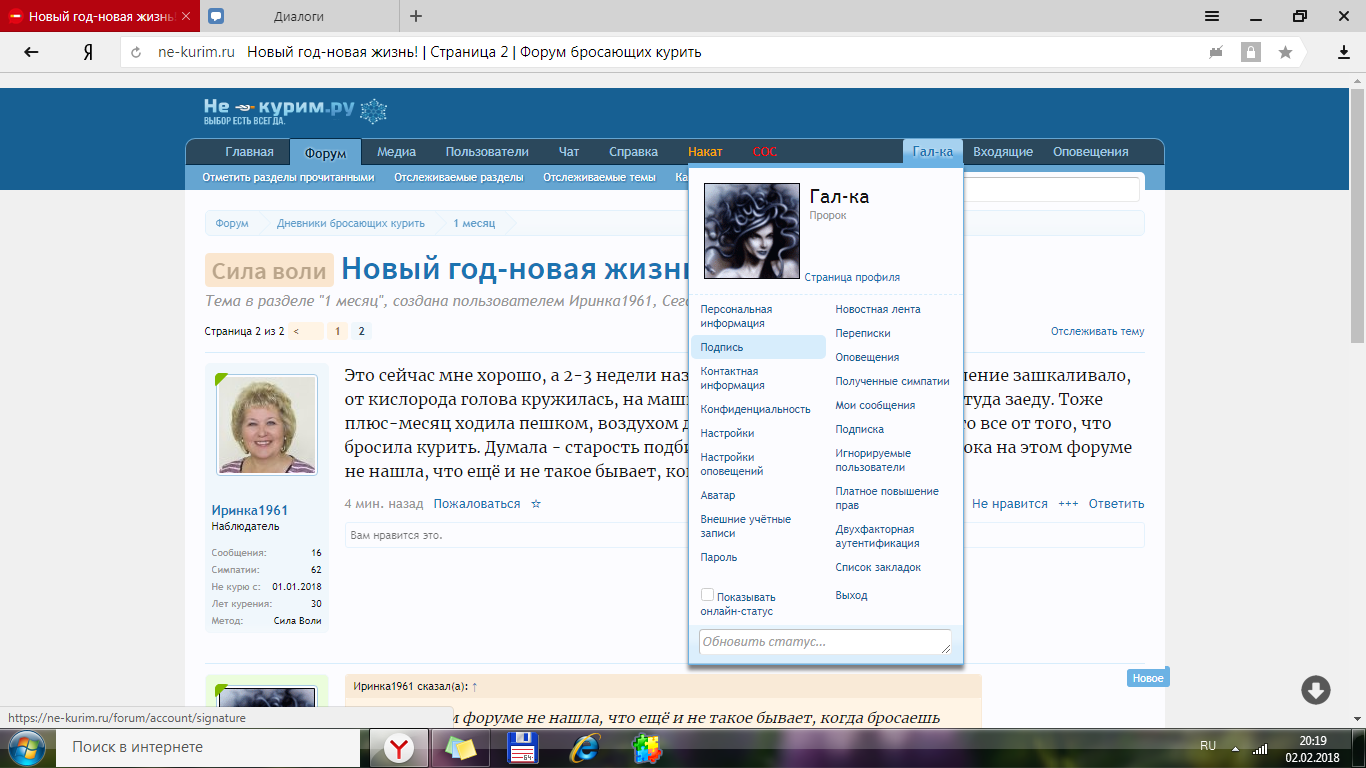The width and height of the screenshot is (1366, 768).
Task: Open the orange 'Накат' tab
Action: click(705, 152)
